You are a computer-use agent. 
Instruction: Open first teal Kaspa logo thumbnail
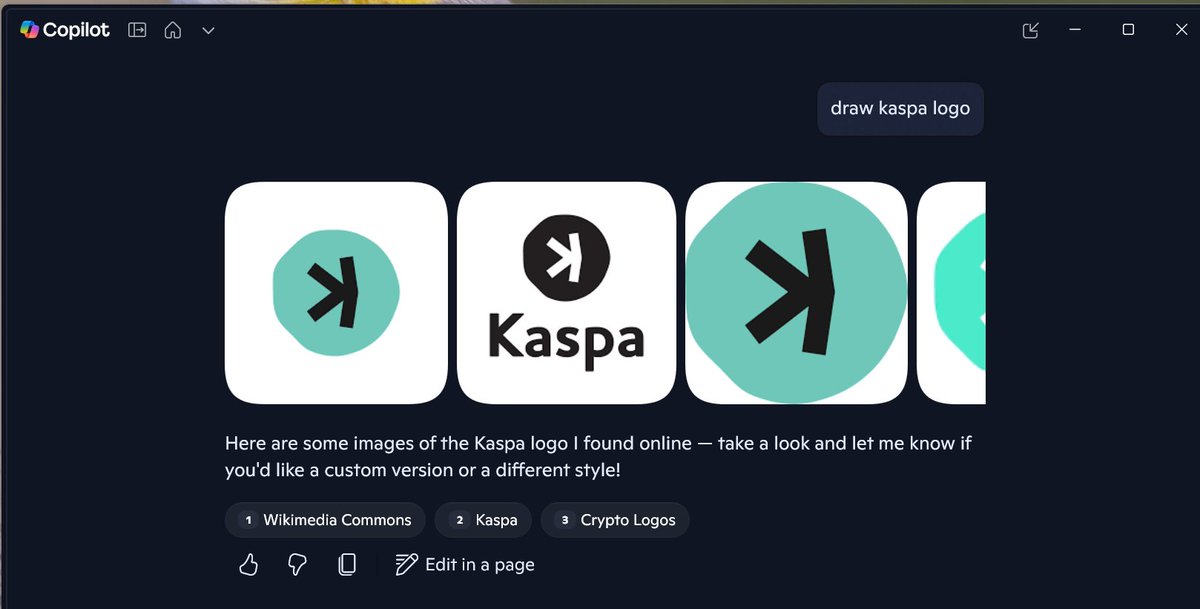tap(336, 293)
